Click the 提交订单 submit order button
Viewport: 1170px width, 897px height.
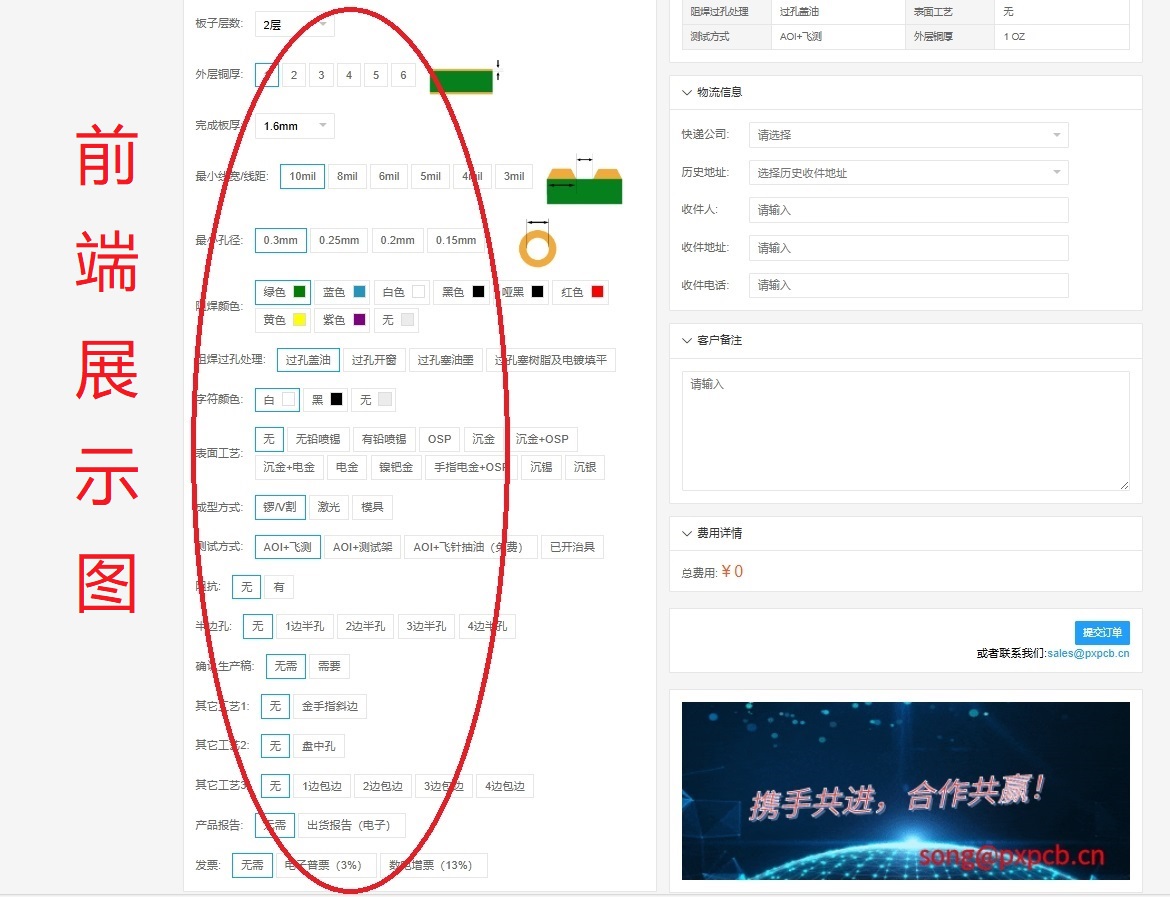(1101, 632)
